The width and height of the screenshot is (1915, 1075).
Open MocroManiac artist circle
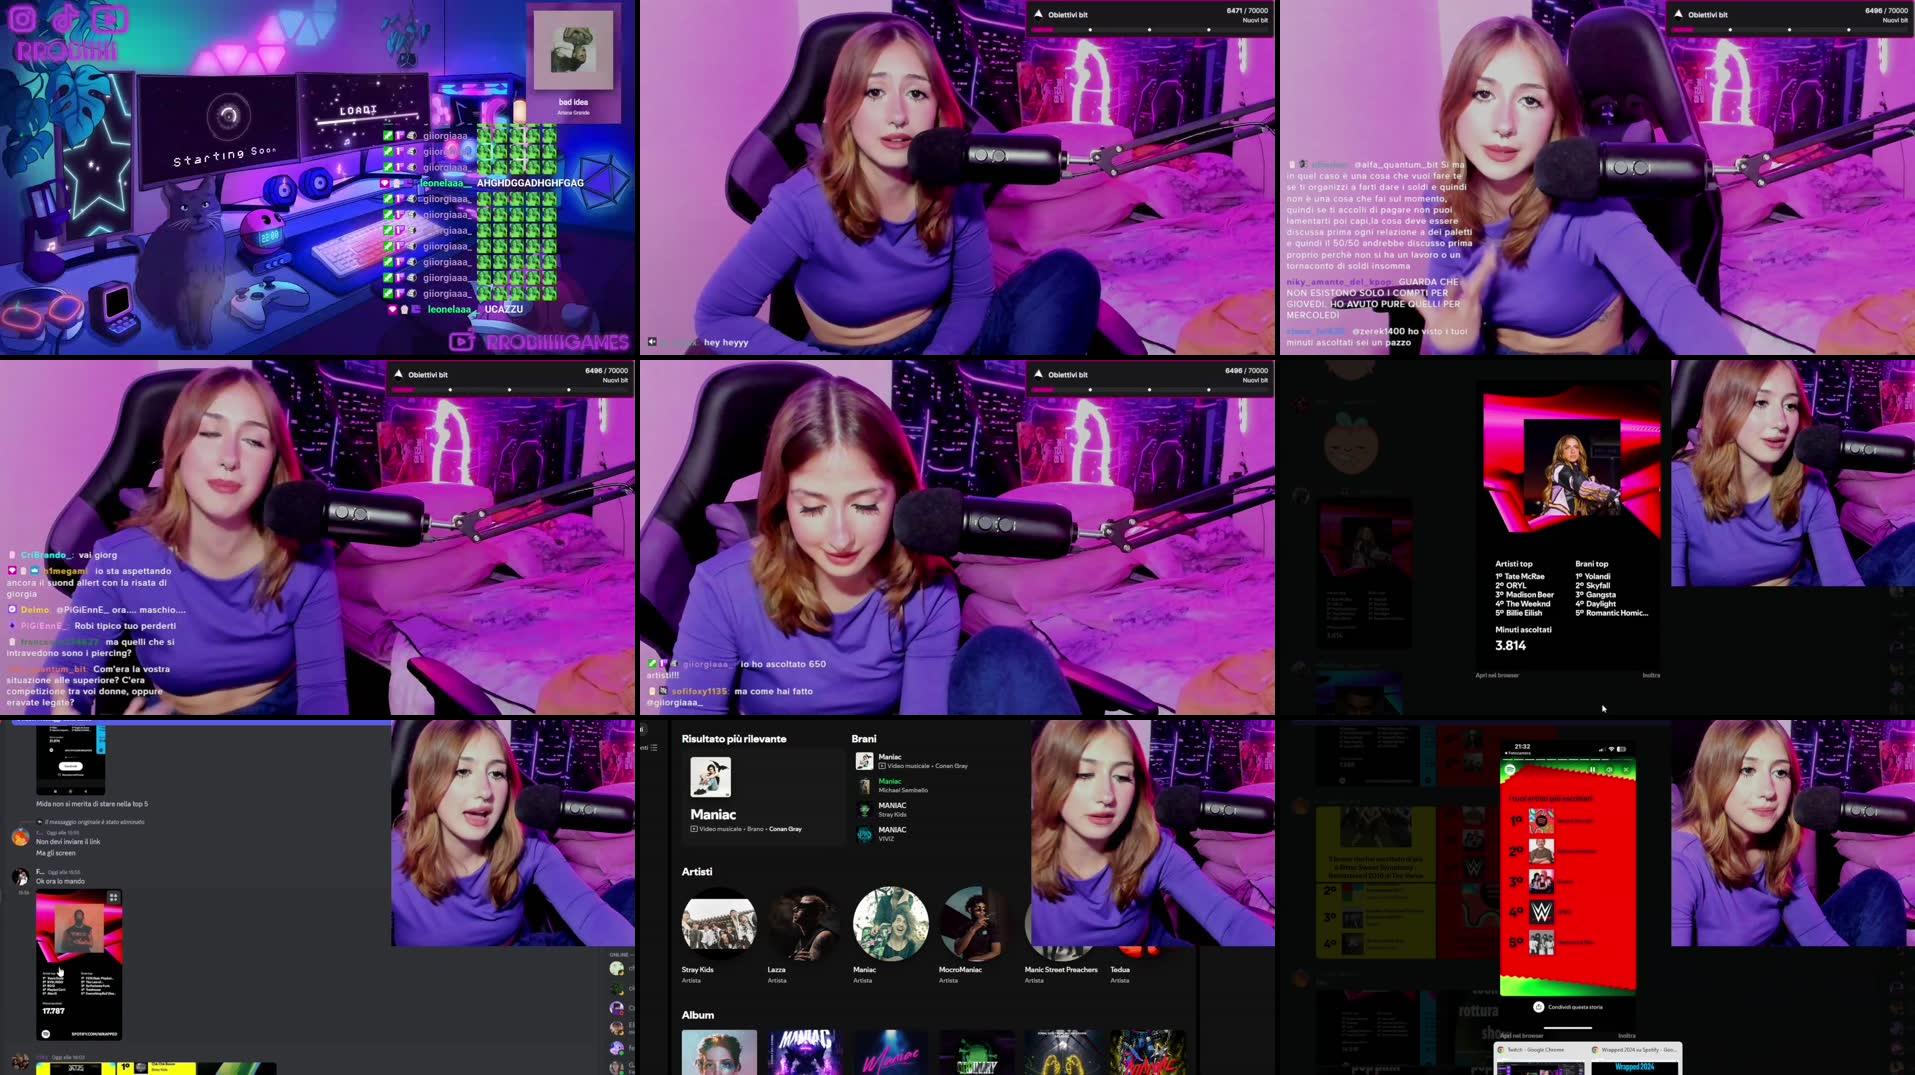tap(976, 923)
